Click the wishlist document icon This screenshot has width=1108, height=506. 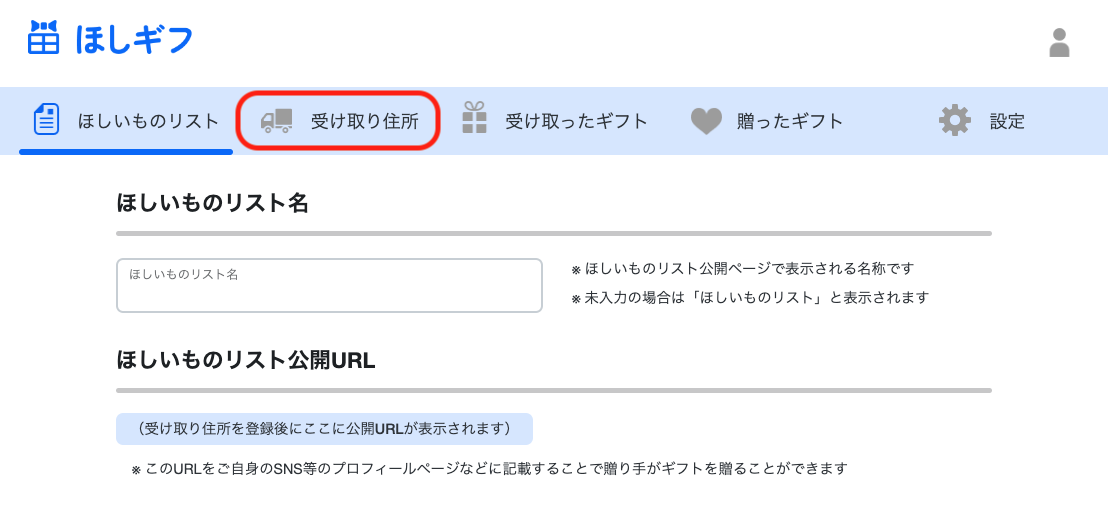click(x=47, y=120)
